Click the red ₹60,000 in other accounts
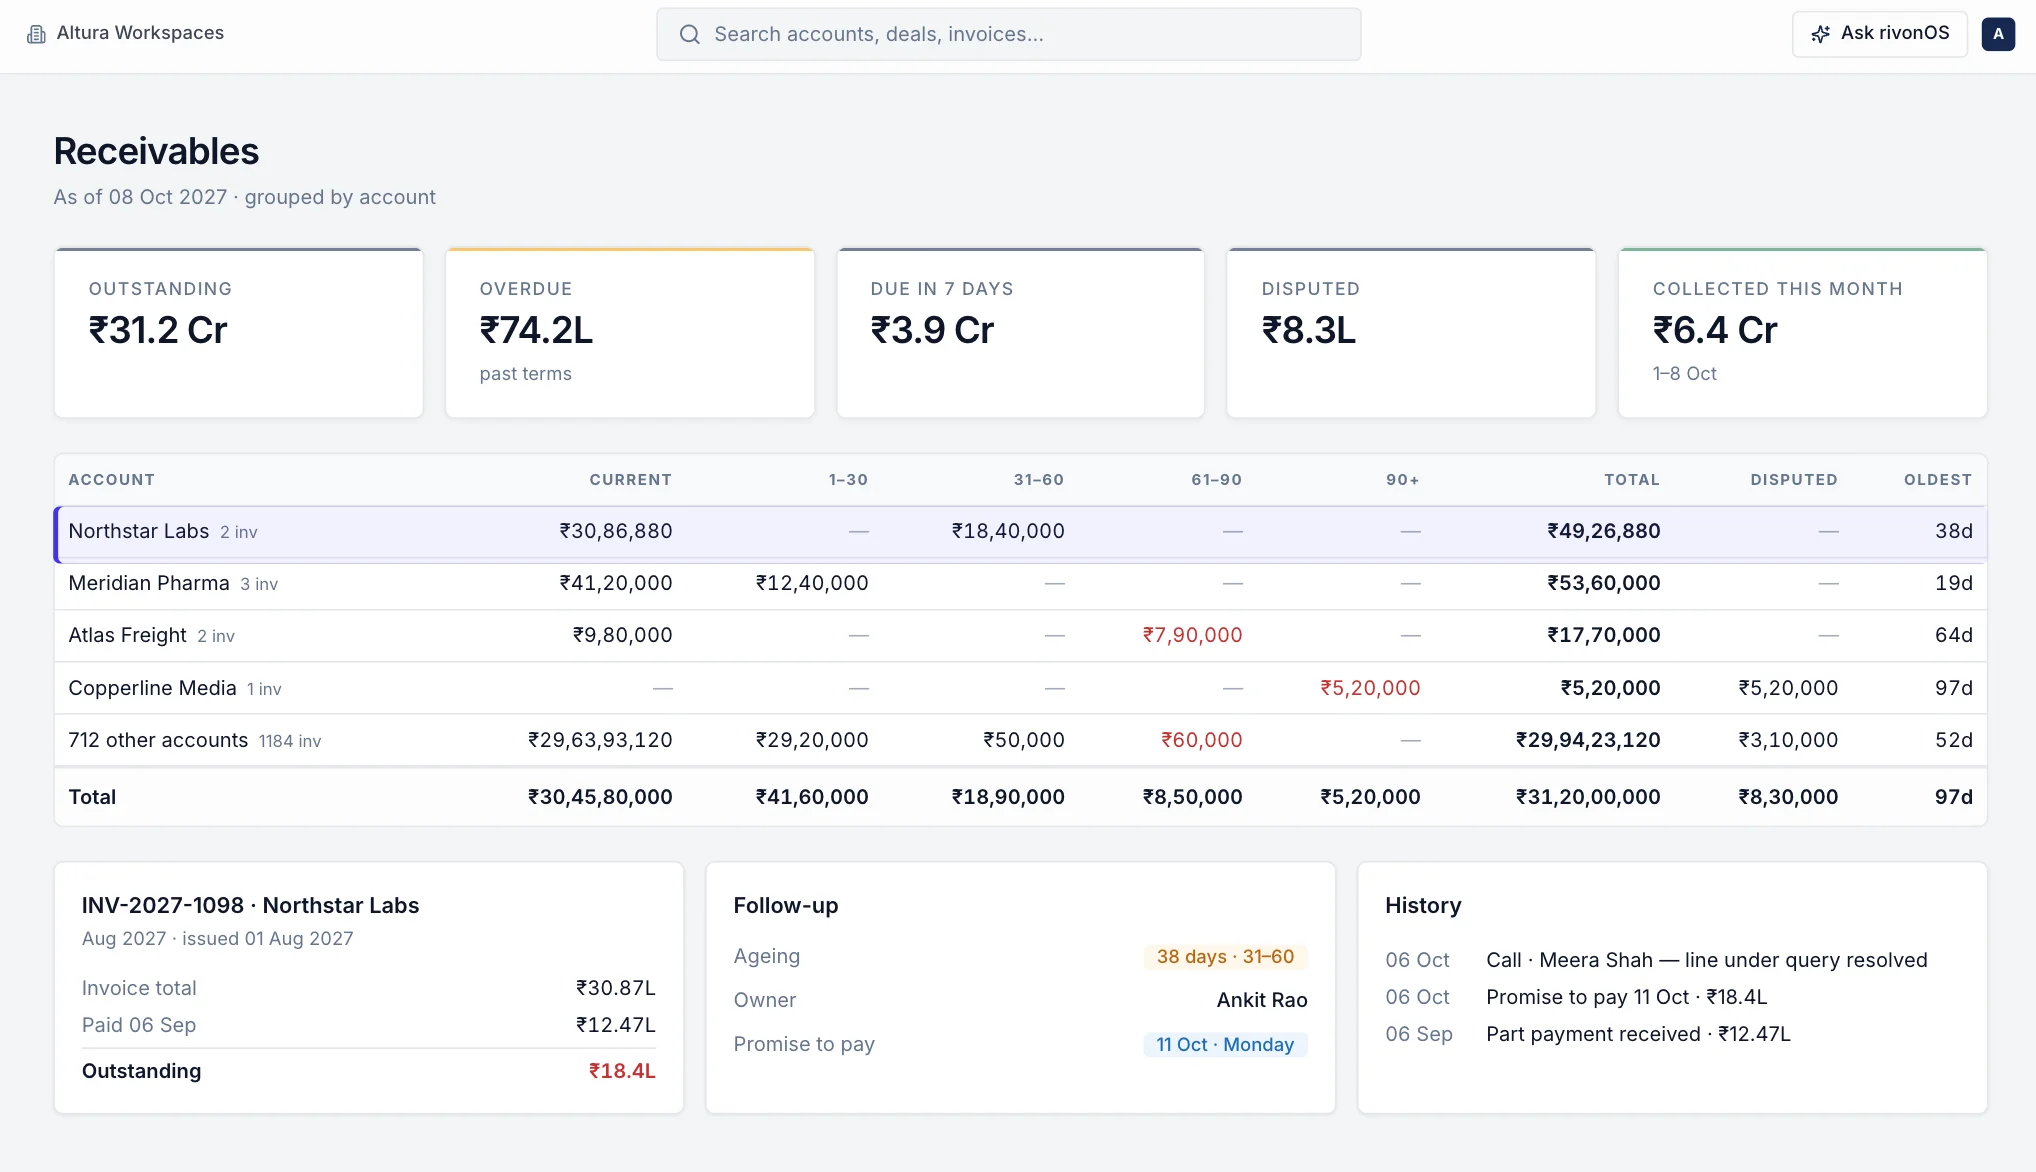Screen dimensions: 2036x1172 pos(1201,740)
